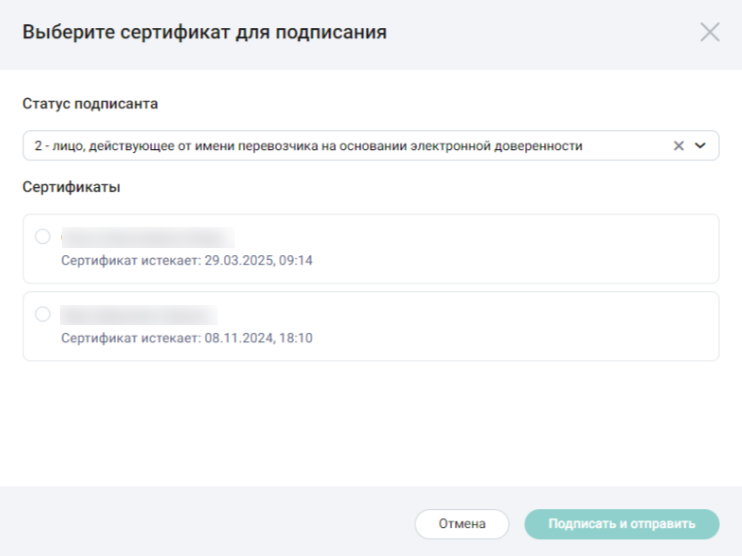Click the selected status text in dropdown
The width and height of the screenshot is (742, 556).
(x=308, y=146)
